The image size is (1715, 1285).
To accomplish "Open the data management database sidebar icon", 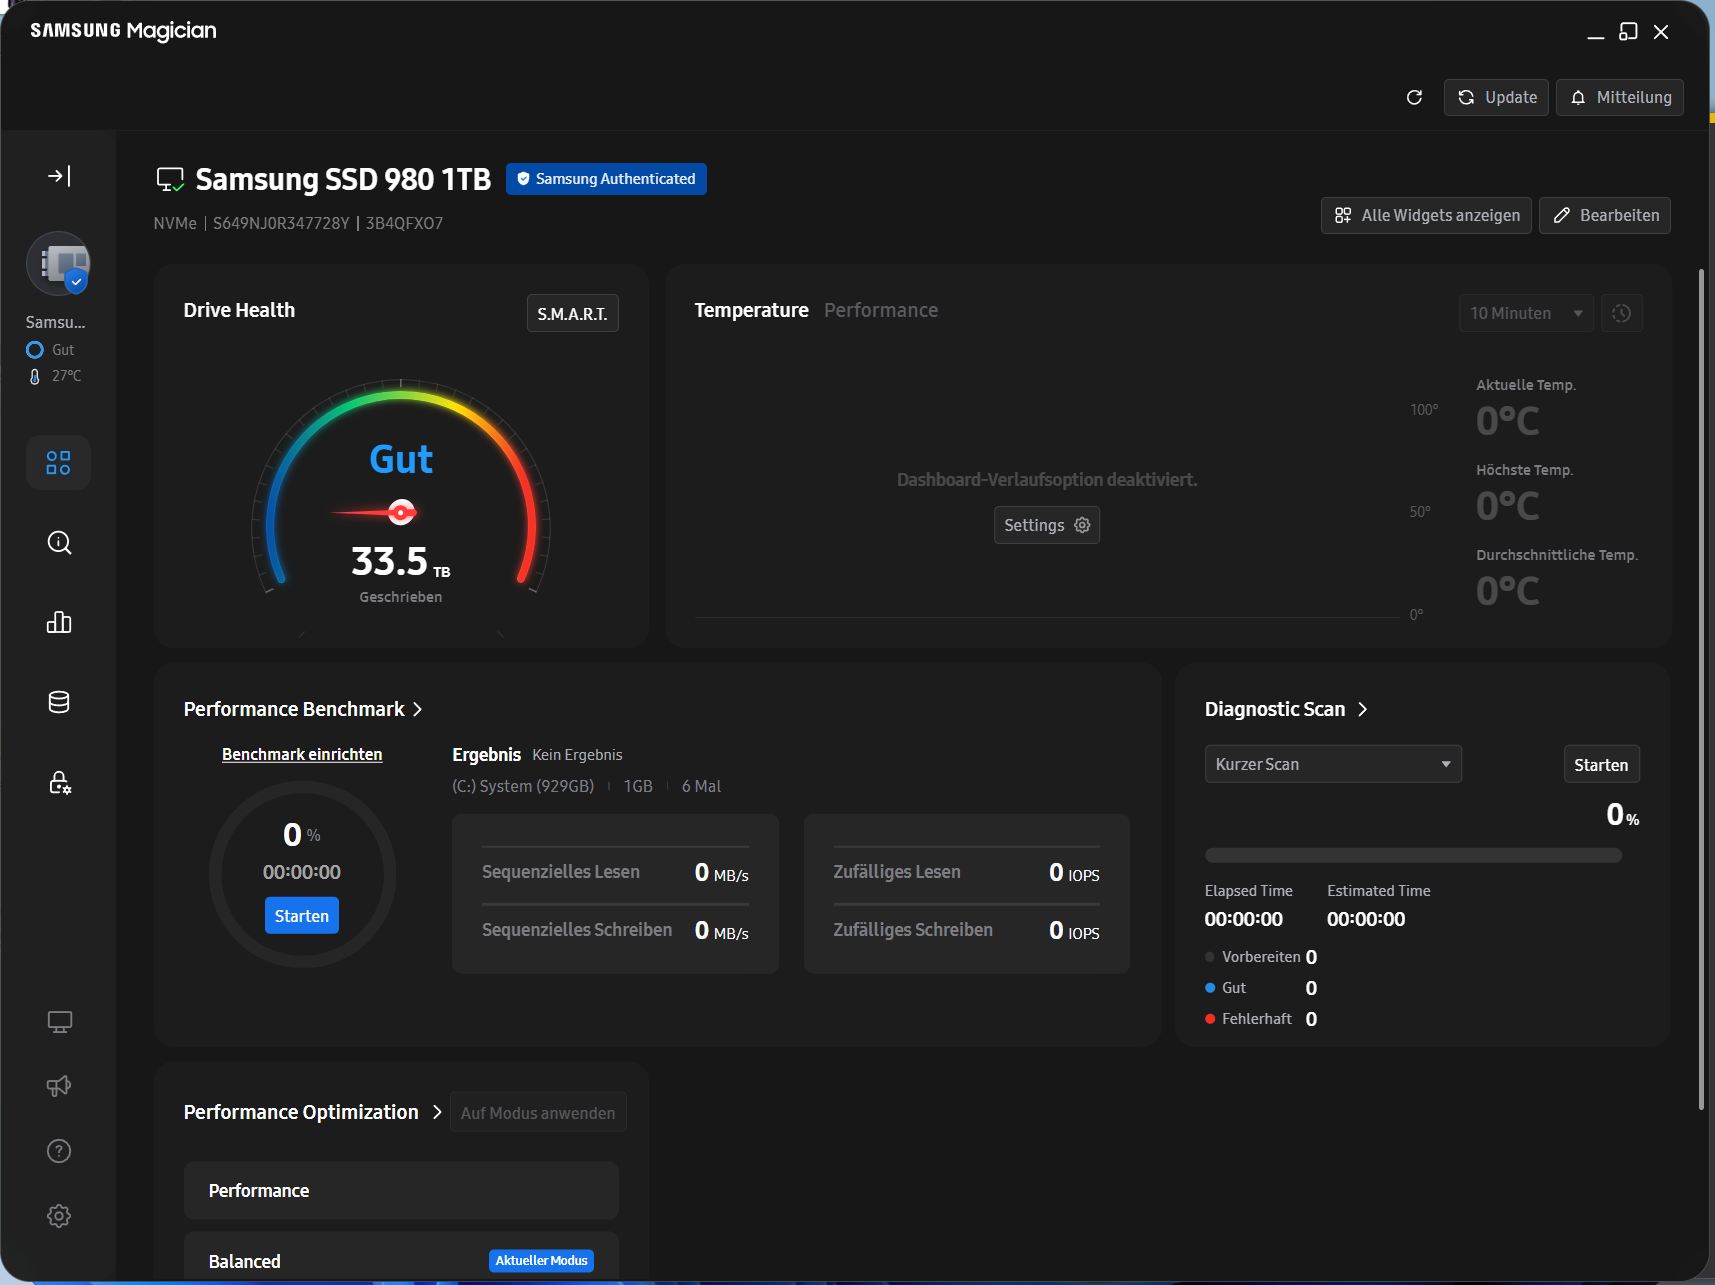I will pos(59,702).
